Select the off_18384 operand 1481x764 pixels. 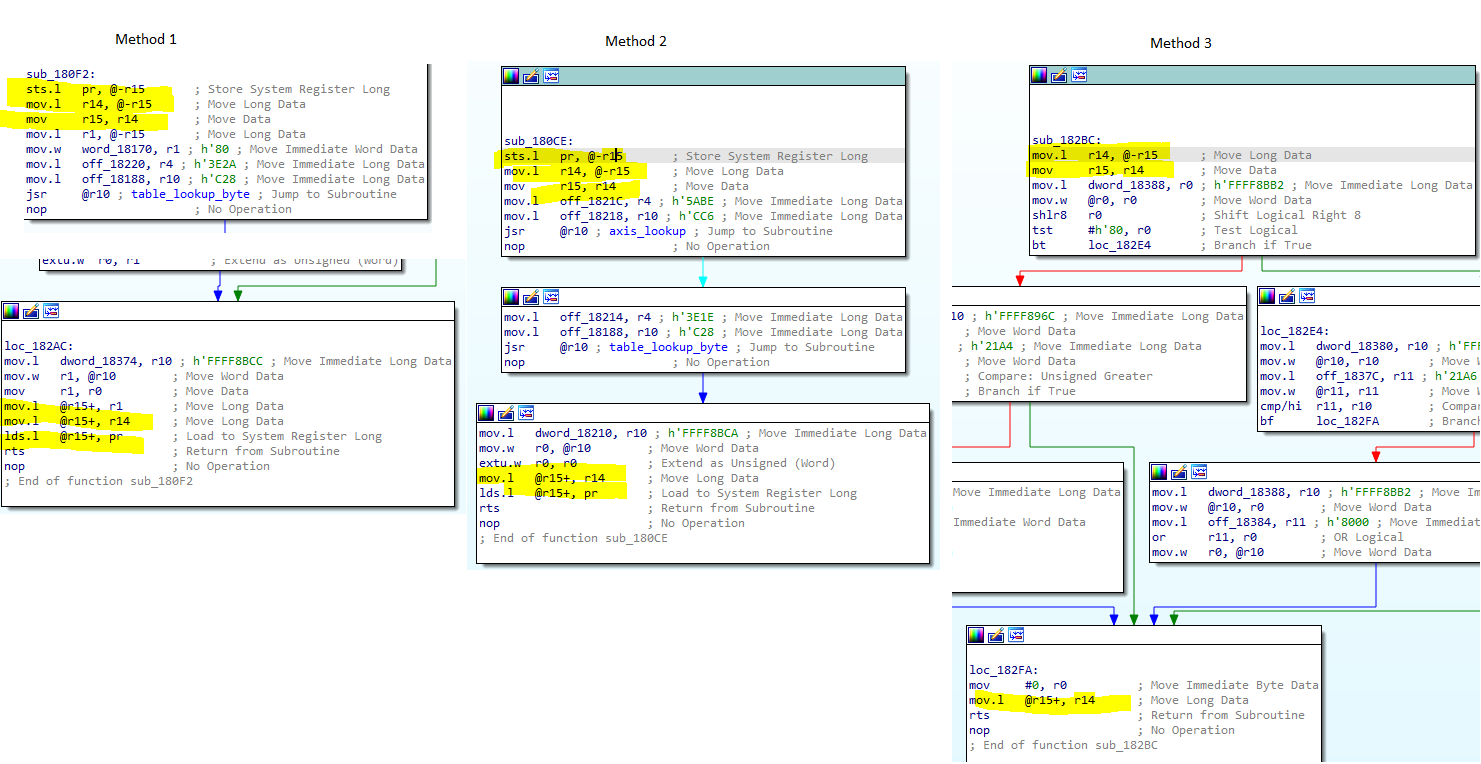(x=1243, y=522)
